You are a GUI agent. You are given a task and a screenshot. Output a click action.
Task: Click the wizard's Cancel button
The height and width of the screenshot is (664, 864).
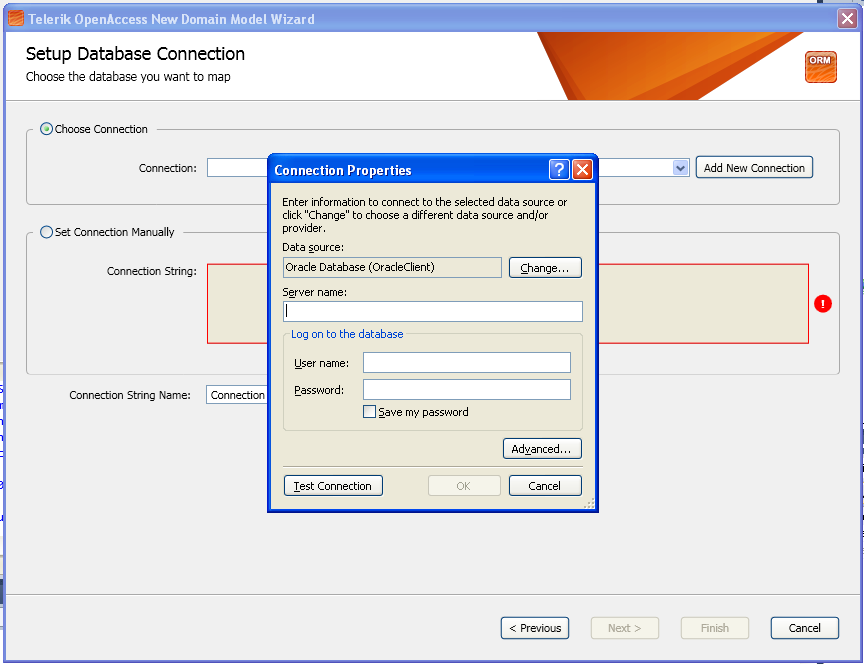pos(804,628)
